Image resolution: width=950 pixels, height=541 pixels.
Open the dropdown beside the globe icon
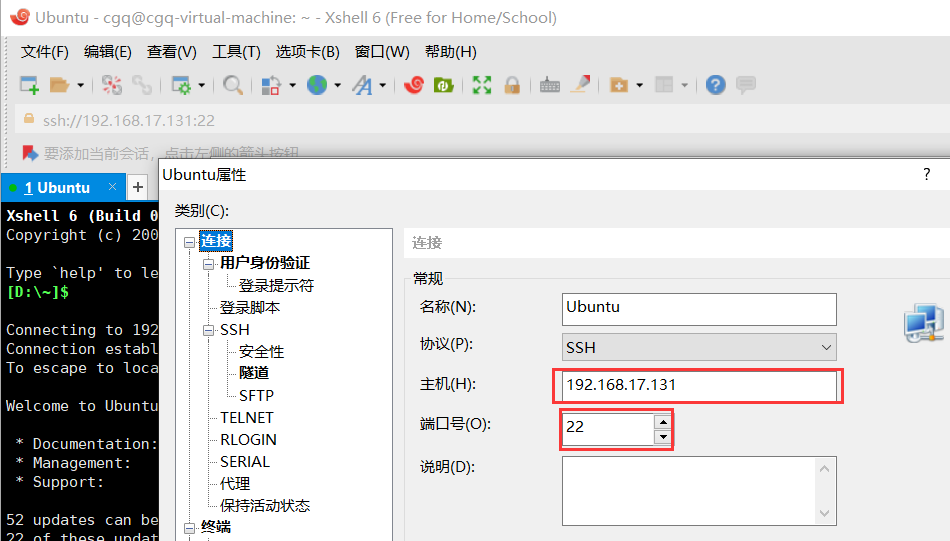coord(337,85)
